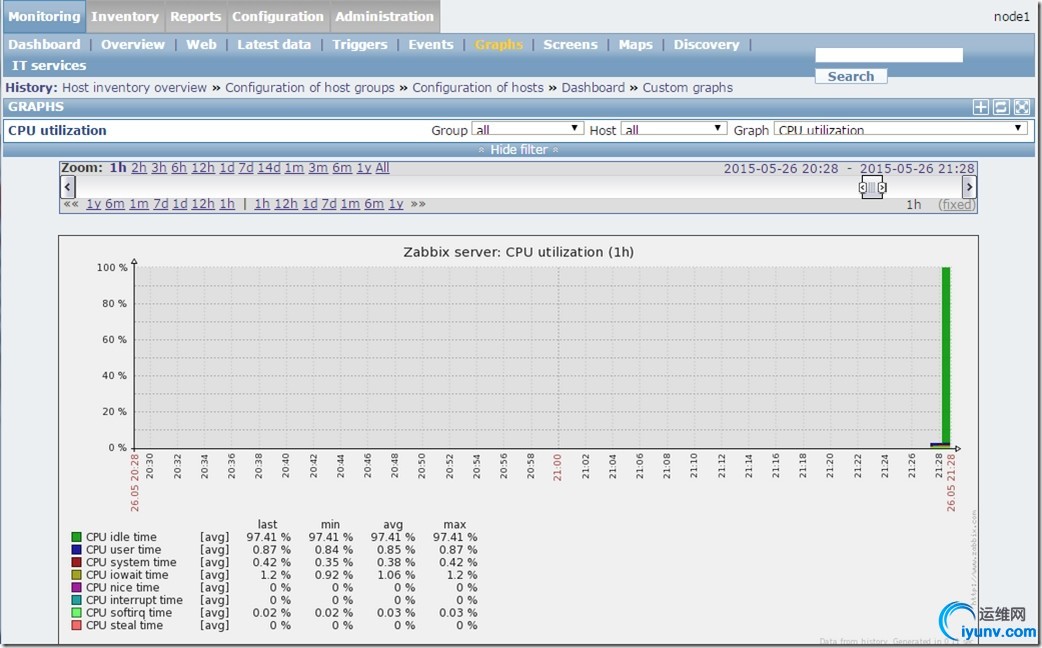This screenshot has width=1042, height=648.
Task: Set zoom to 3h
Action: point(159,168)
